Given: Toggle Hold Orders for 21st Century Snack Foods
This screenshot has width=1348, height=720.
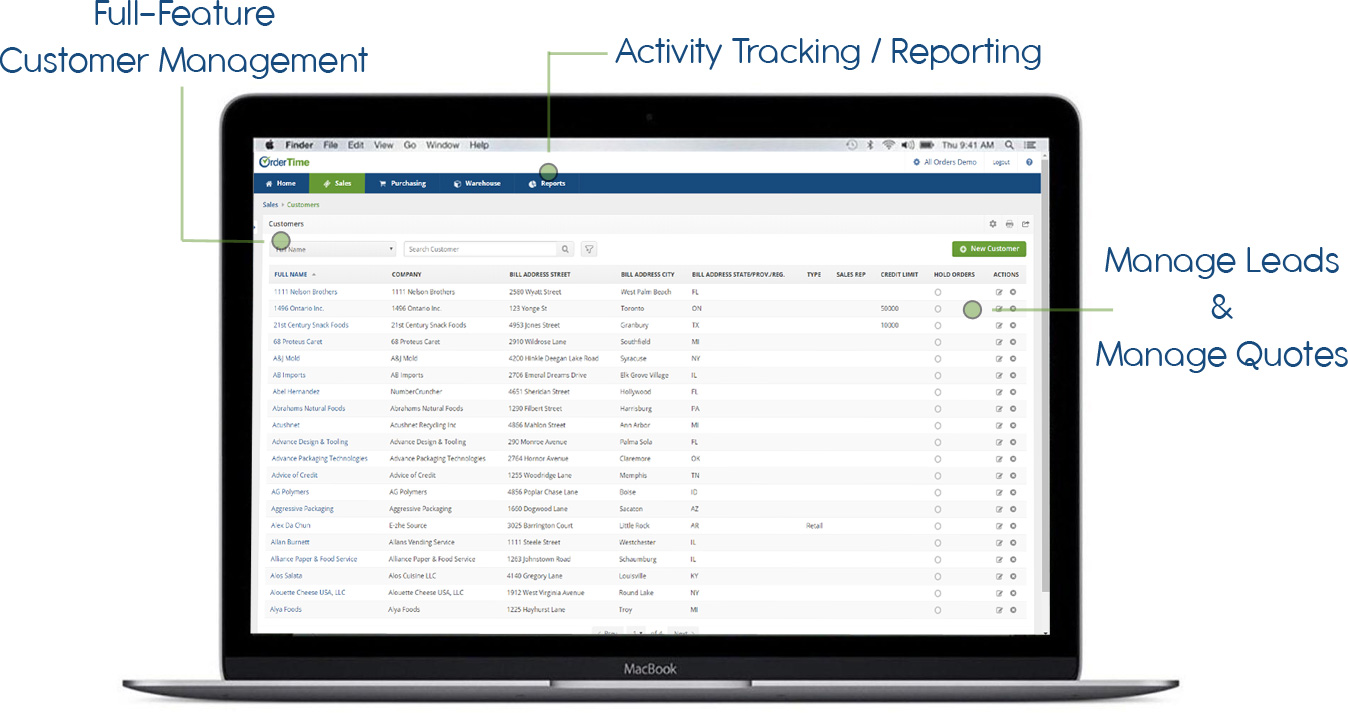Looking at the screenshot, I should [937, 325].
